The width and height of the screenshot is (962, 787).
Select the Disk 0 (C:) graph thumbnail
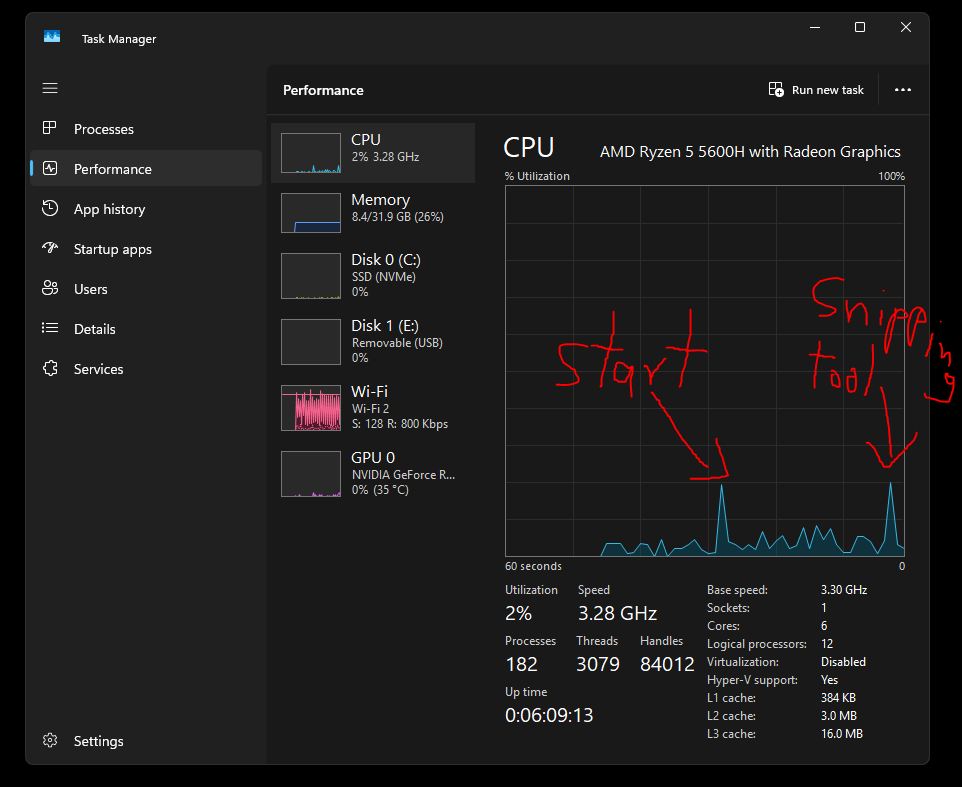[x=311, y=275]
